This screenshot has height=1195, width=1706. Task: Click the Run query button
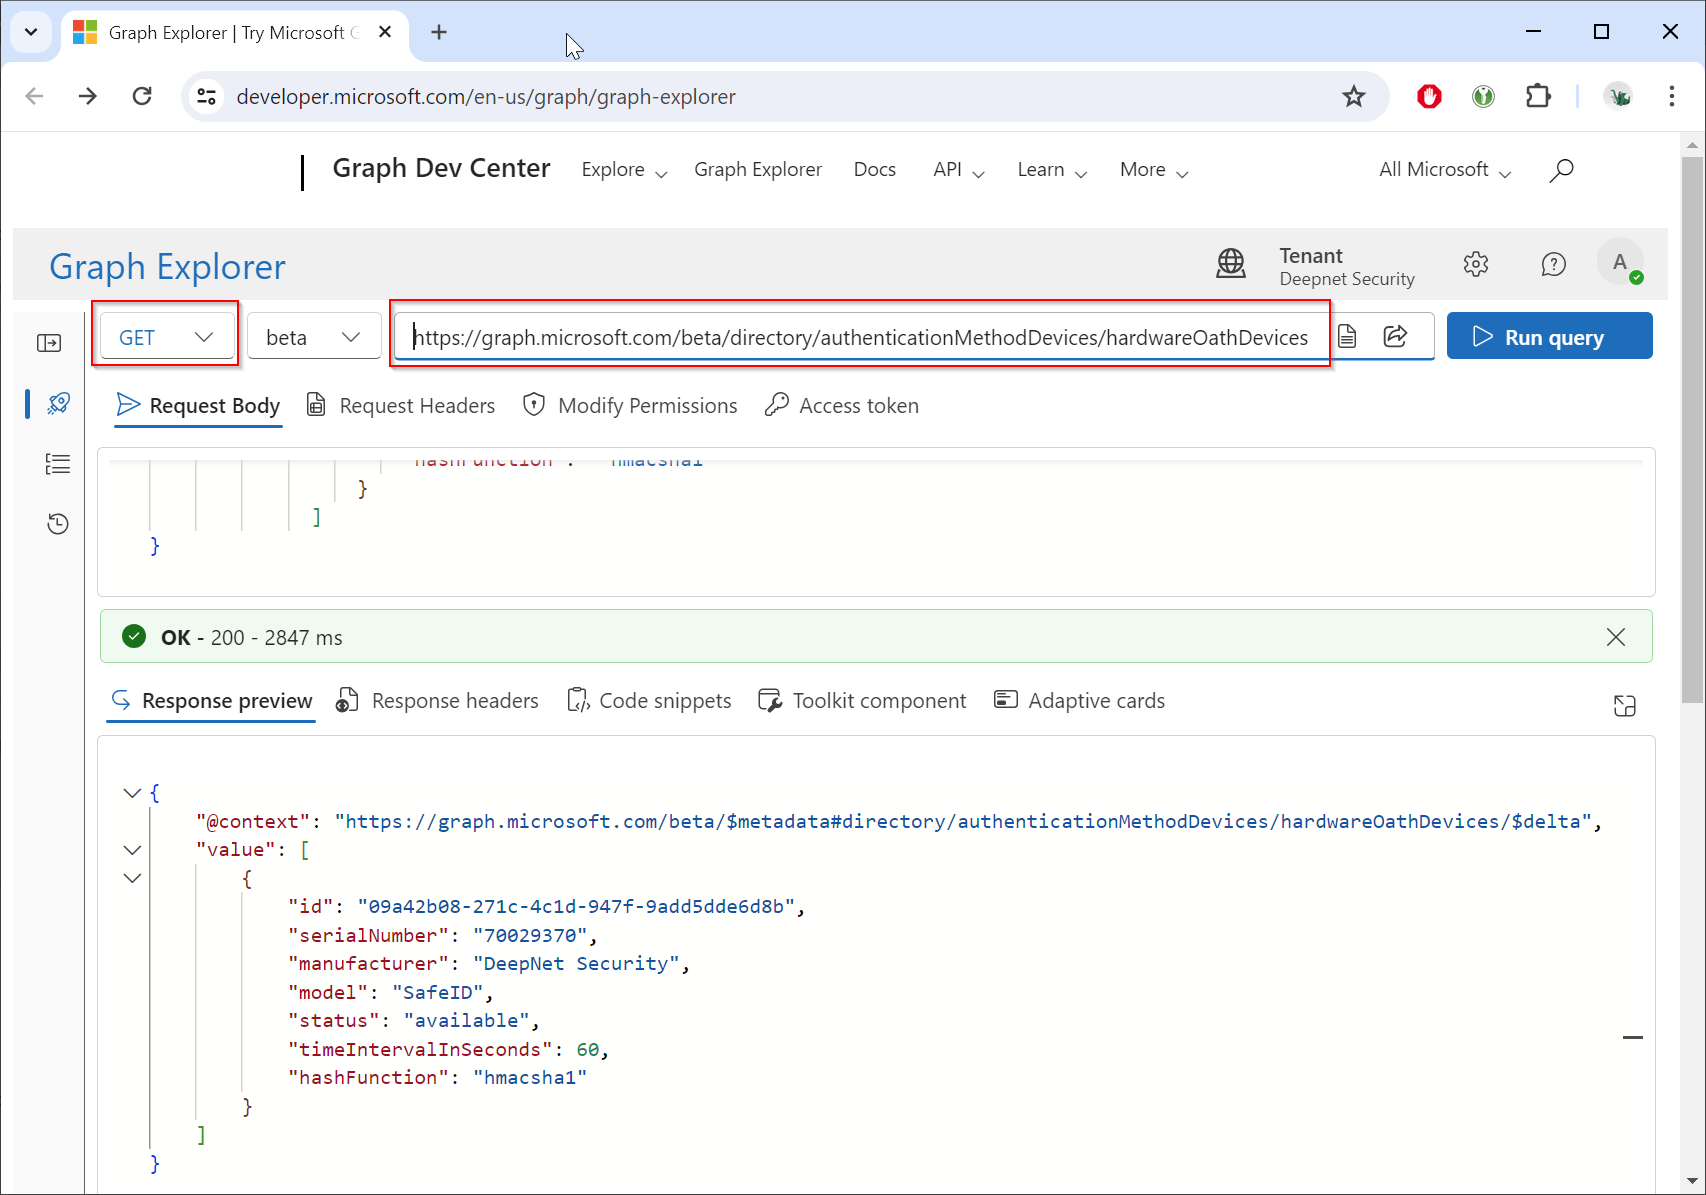click(1548, 337)
